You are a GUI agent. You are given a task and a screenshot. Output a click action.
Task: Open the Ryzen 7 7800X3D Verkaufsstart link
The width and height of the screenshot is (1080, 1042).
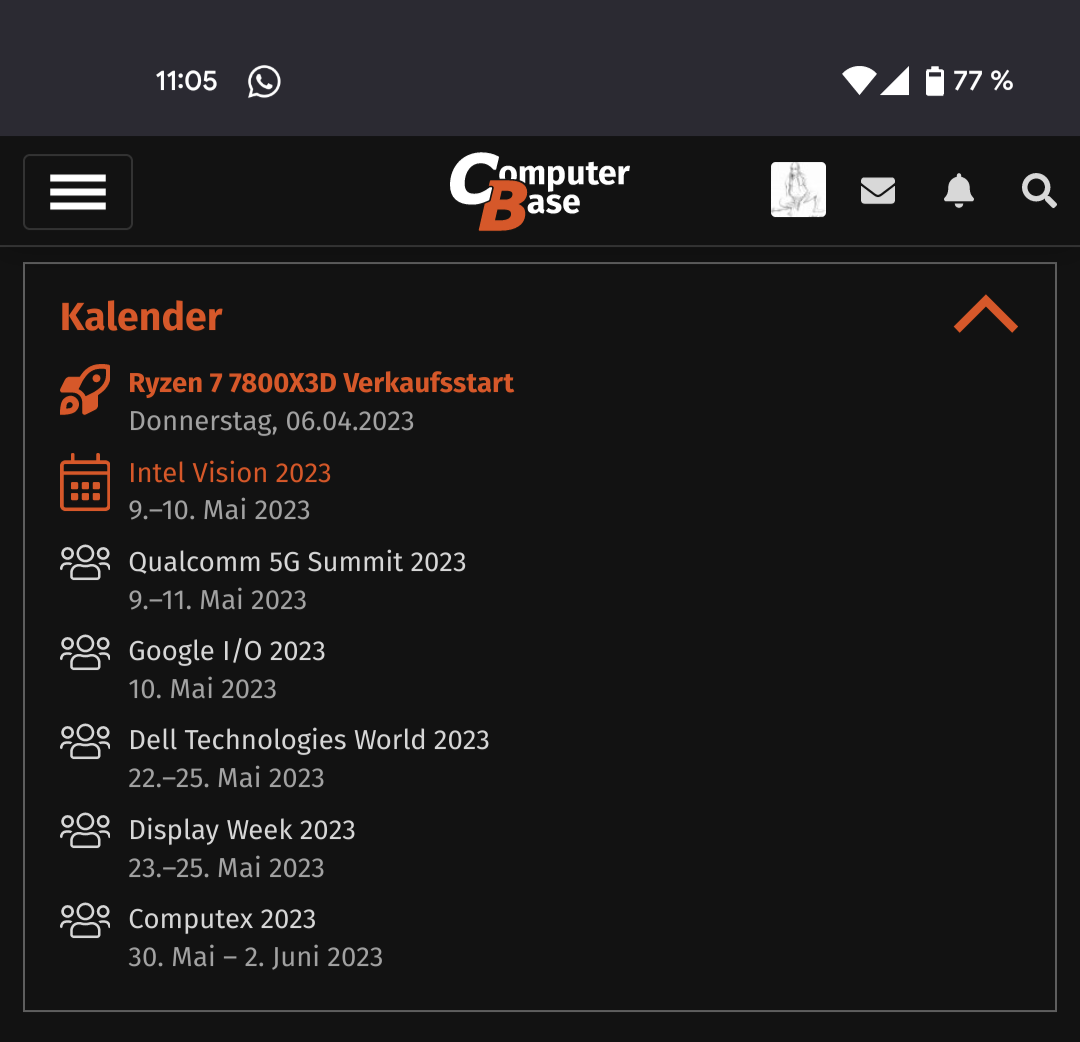coord(321,382)
